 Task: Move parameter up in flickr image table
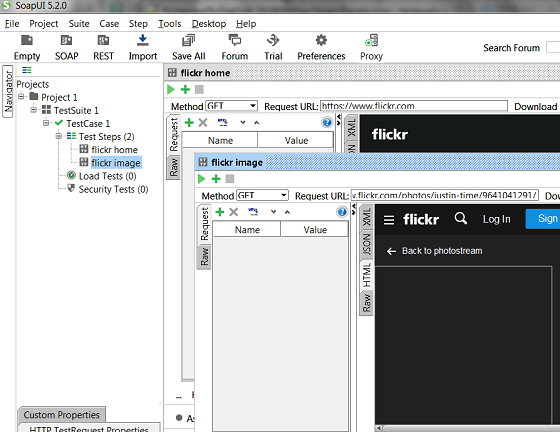[x=287, y=212]
